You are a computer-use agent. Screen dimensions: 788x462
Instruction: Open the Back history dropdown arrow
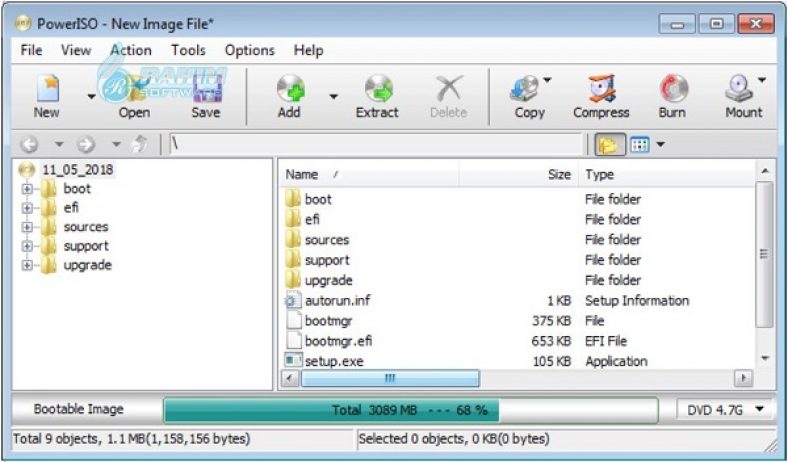click(x=59, y=145)
